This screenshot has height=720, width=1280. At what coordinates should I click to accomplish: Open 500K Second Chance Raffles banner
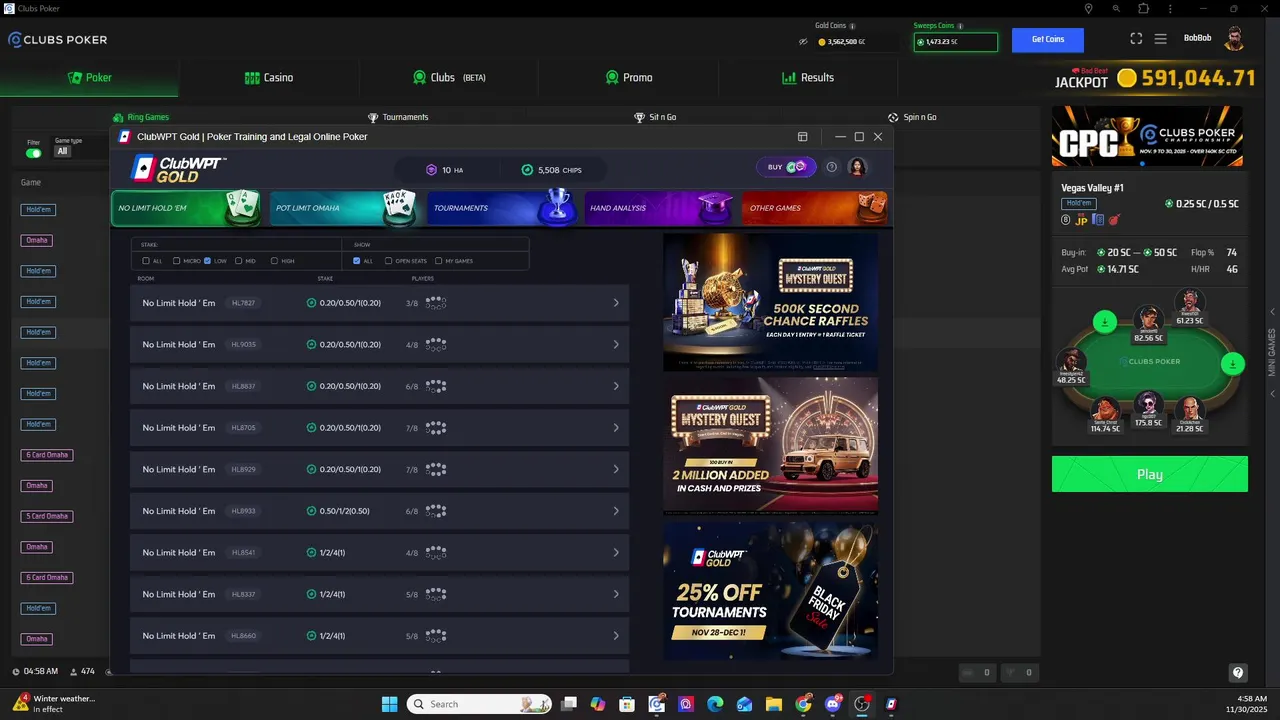coord(771,302)
